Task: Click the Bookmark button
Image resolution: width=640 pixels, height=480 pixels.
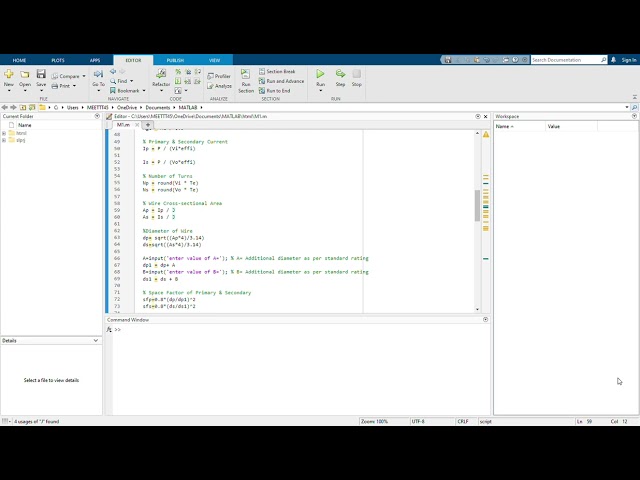Action: pos(125,91)
